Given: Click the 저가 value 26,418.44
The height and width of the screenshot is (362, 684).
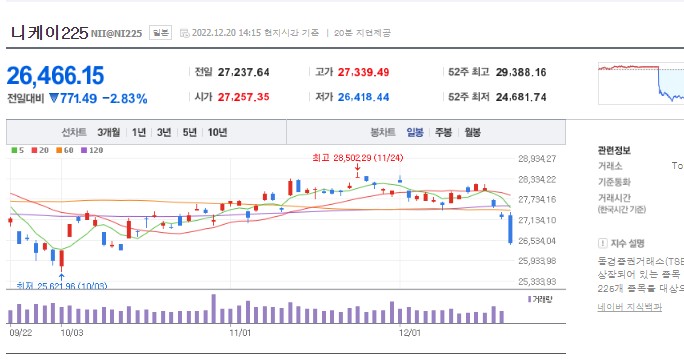Looking at the screenshot, I should tap(363, 97).
